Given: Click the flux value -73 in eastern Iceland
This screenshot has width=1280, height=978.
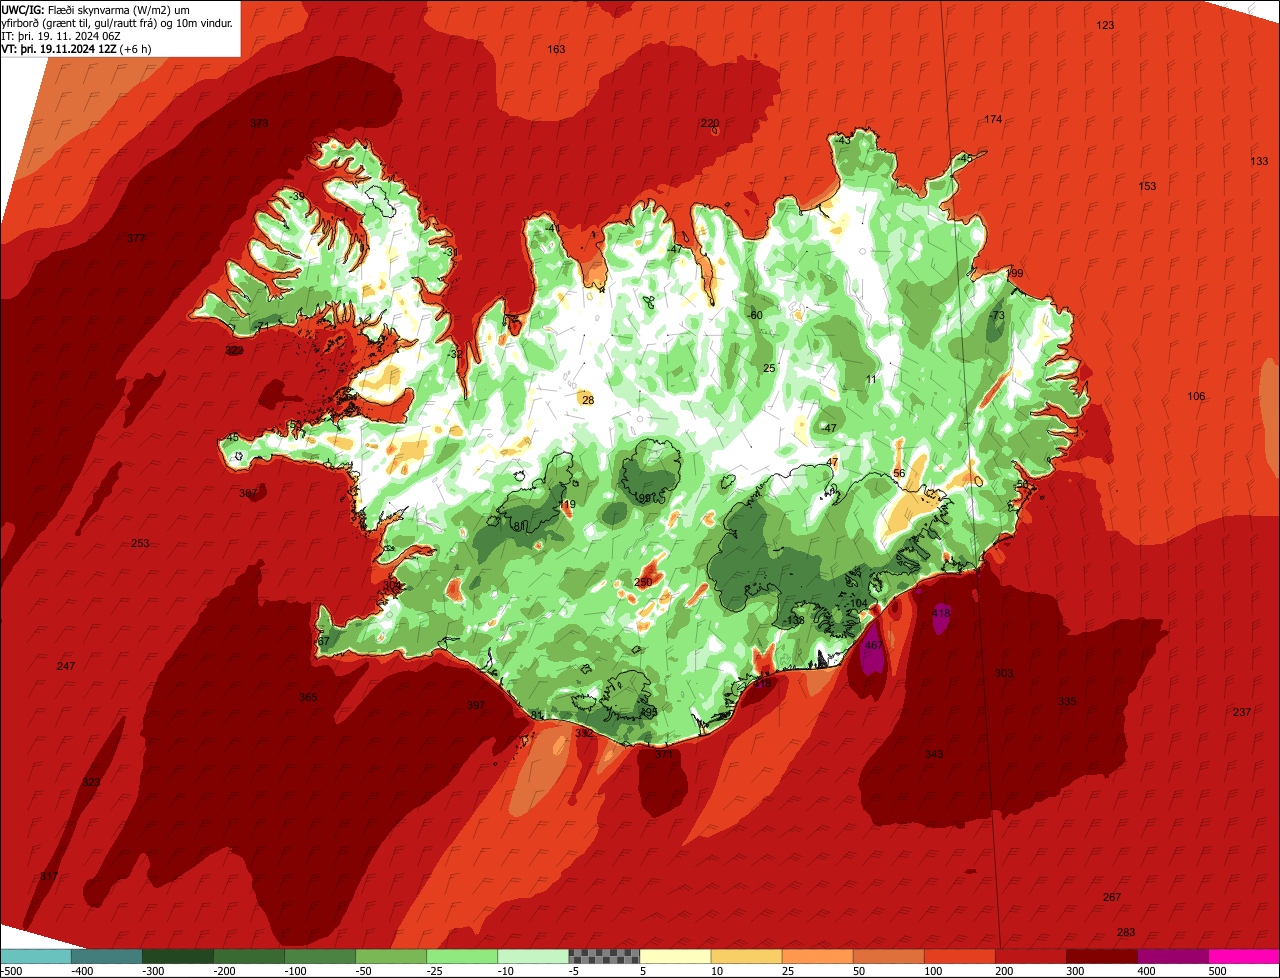Looking at the screenshot, I should pos(996,315).
